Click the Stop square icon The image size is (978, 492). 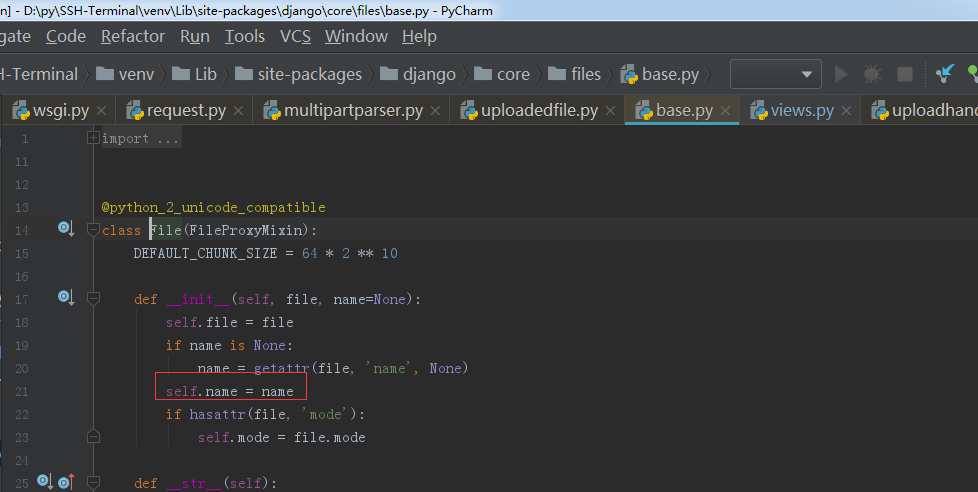click(905, 74)
